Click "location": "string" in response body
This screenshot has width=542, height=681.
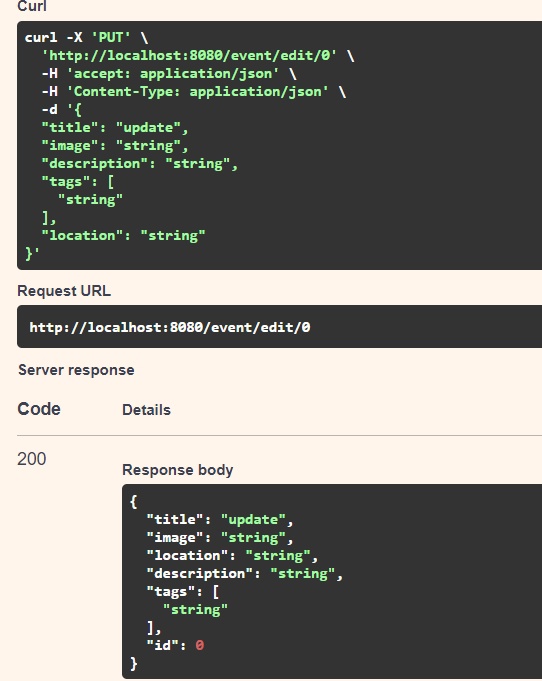(x=232, y=556)
